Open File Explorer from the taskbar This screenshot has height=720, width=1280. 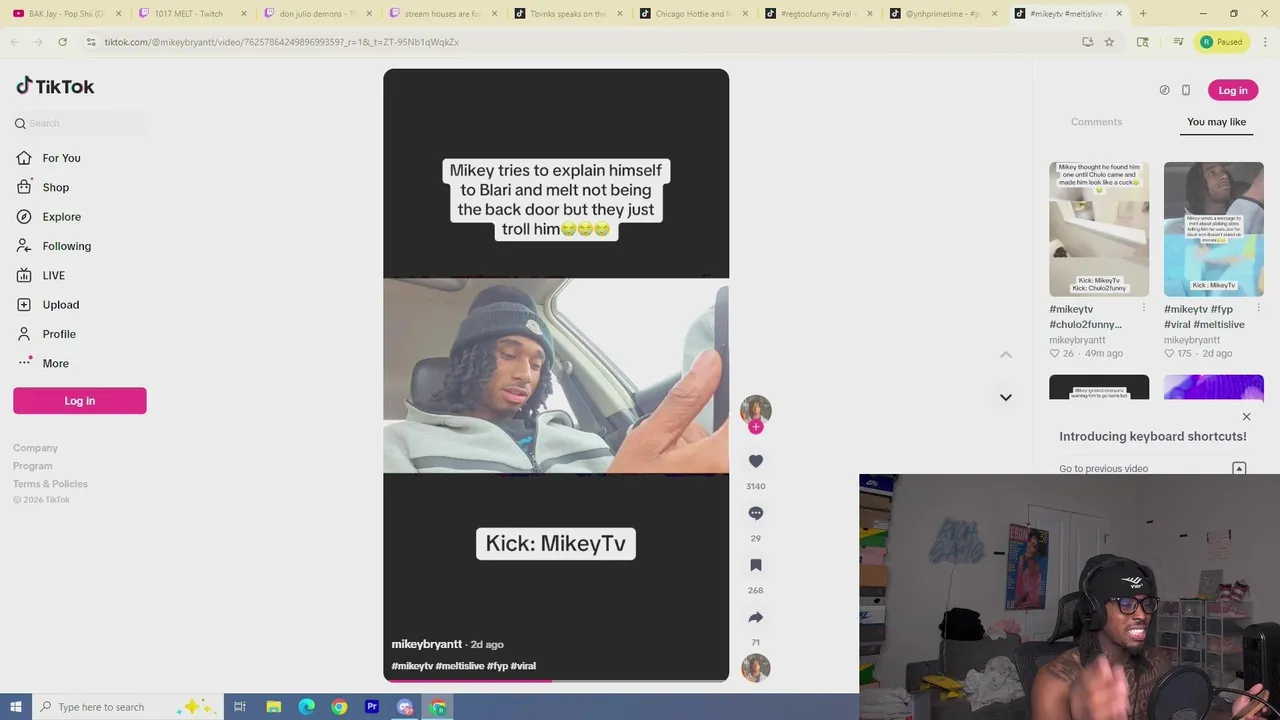coord(273,707)
